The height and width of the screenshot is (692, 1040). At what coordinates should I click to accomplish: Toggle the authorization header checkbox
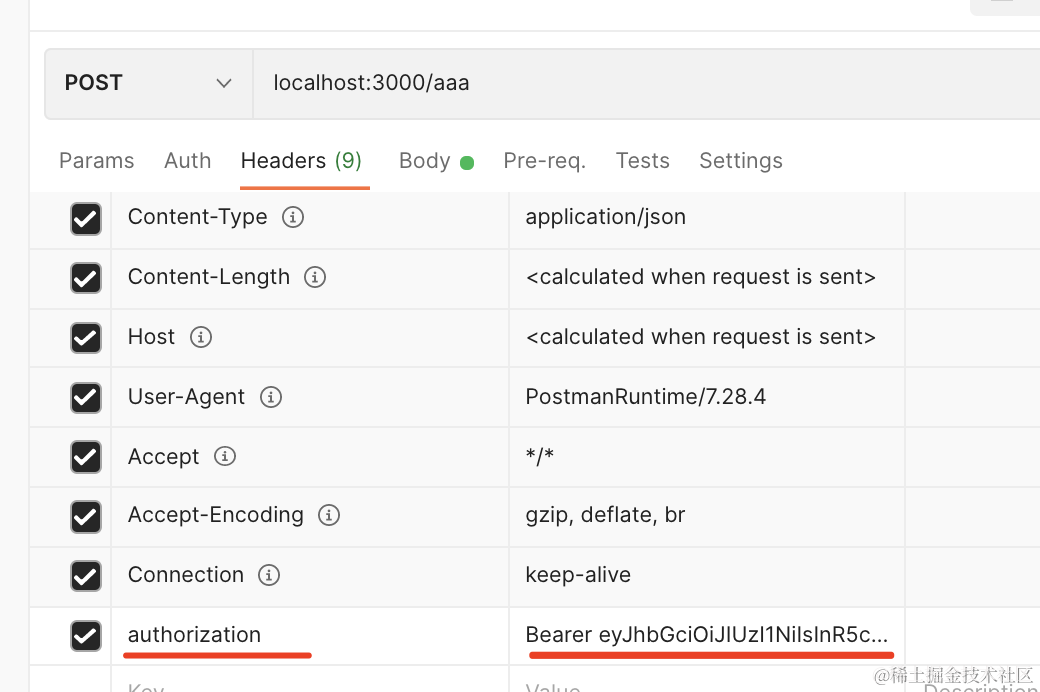pyautogui.click(x=86, y=635)
